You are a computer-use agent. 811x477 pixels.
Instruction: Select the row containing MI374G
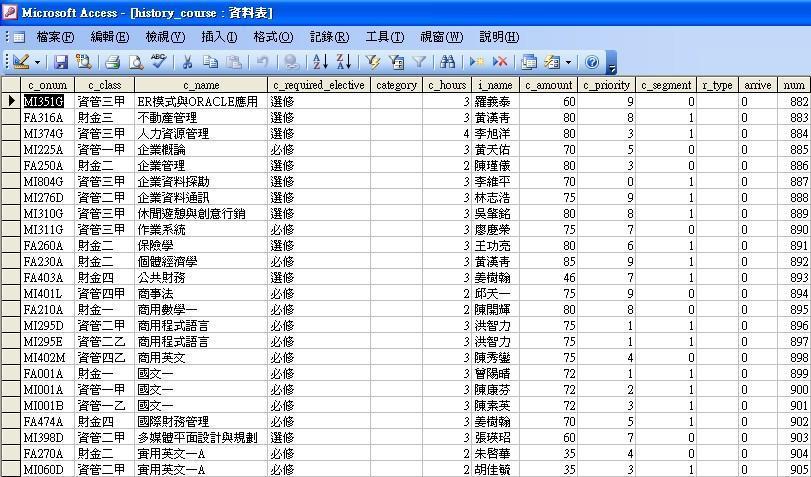(x=11, y=134)
